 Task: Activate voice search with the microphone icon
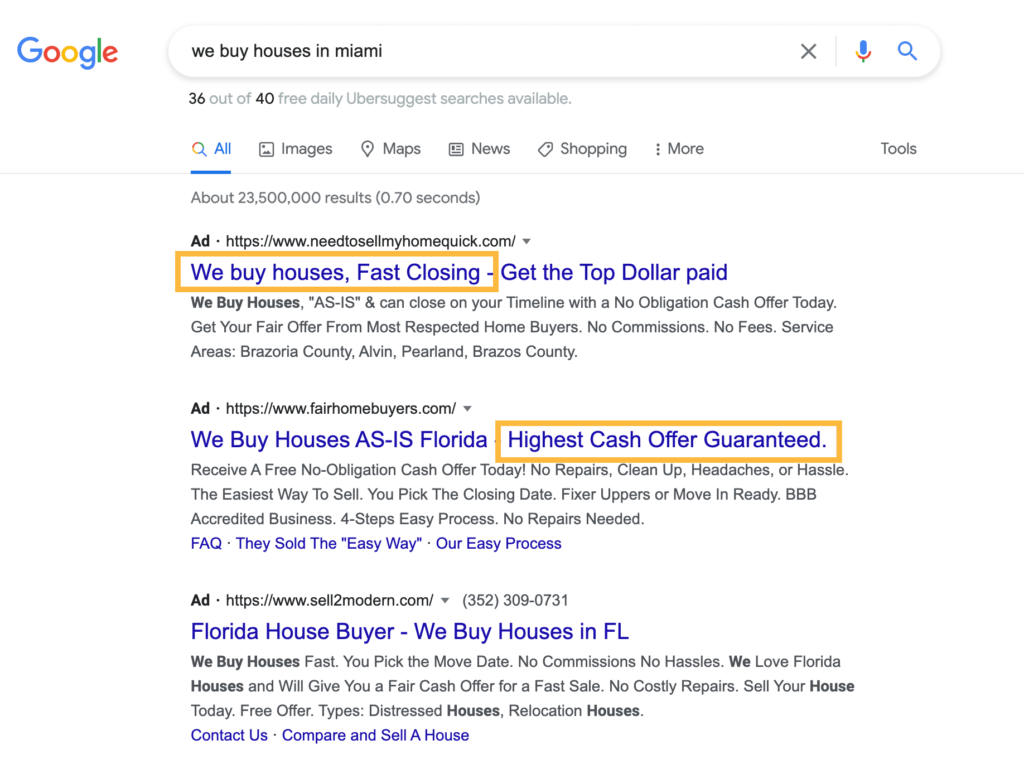point(862,51)
